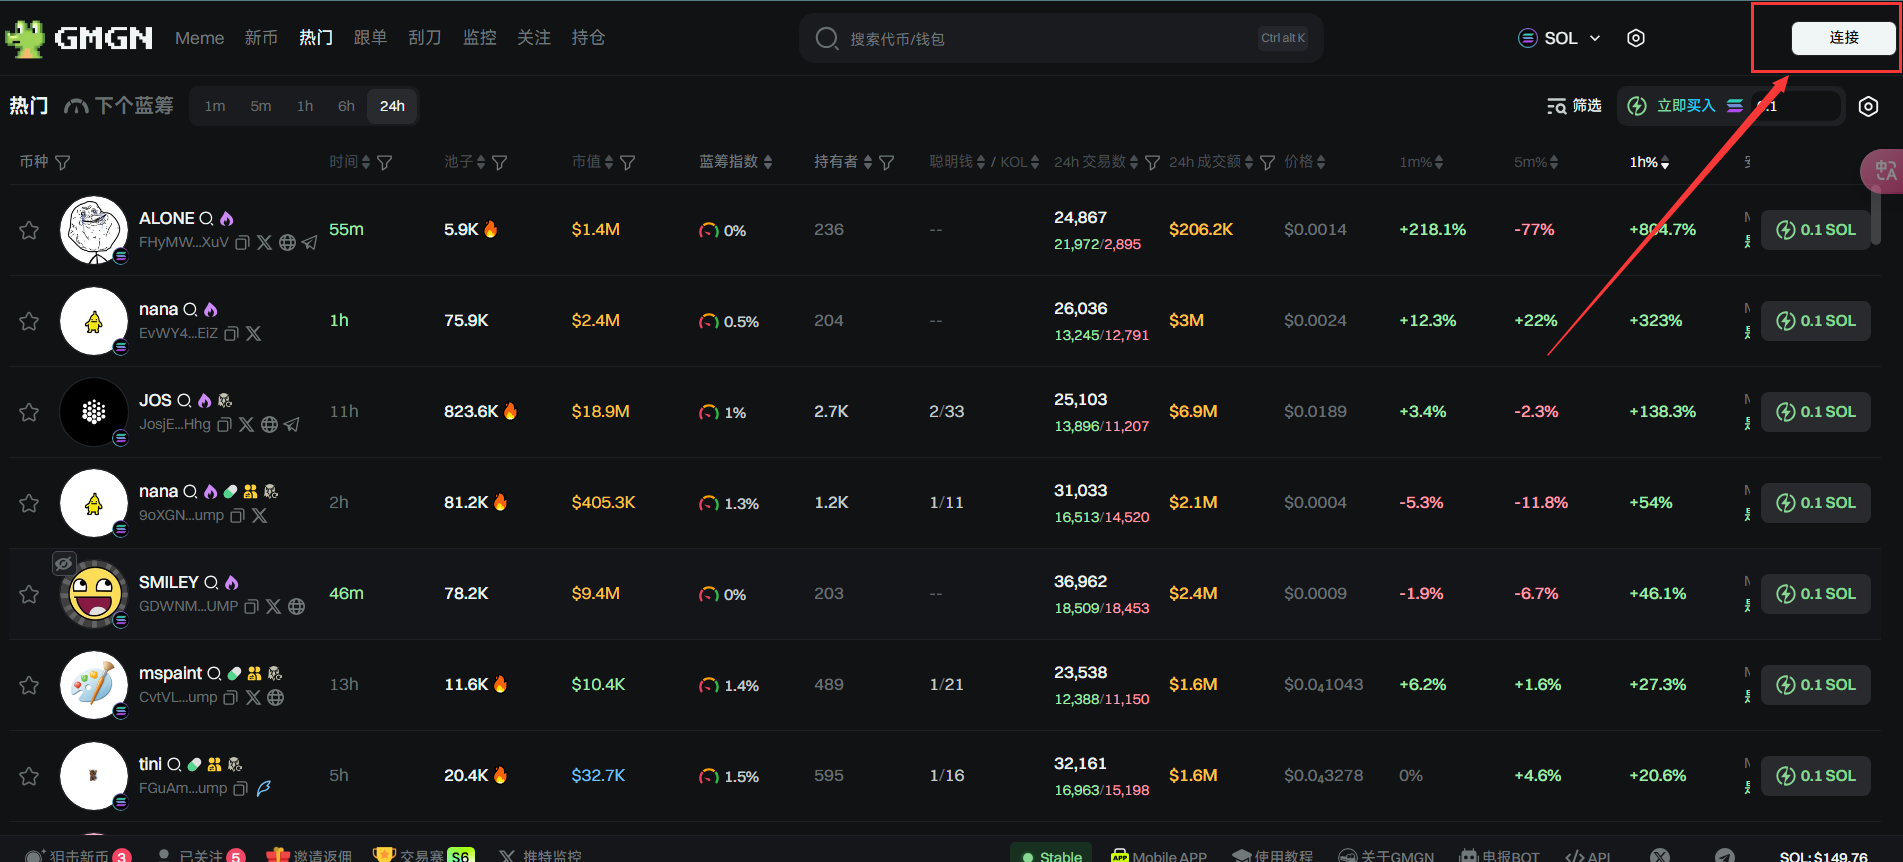Image resolution: width=1903 pixels, height=862 pixels.
Task: Open JOS Telegram icon
Action: tap(291, 425)
